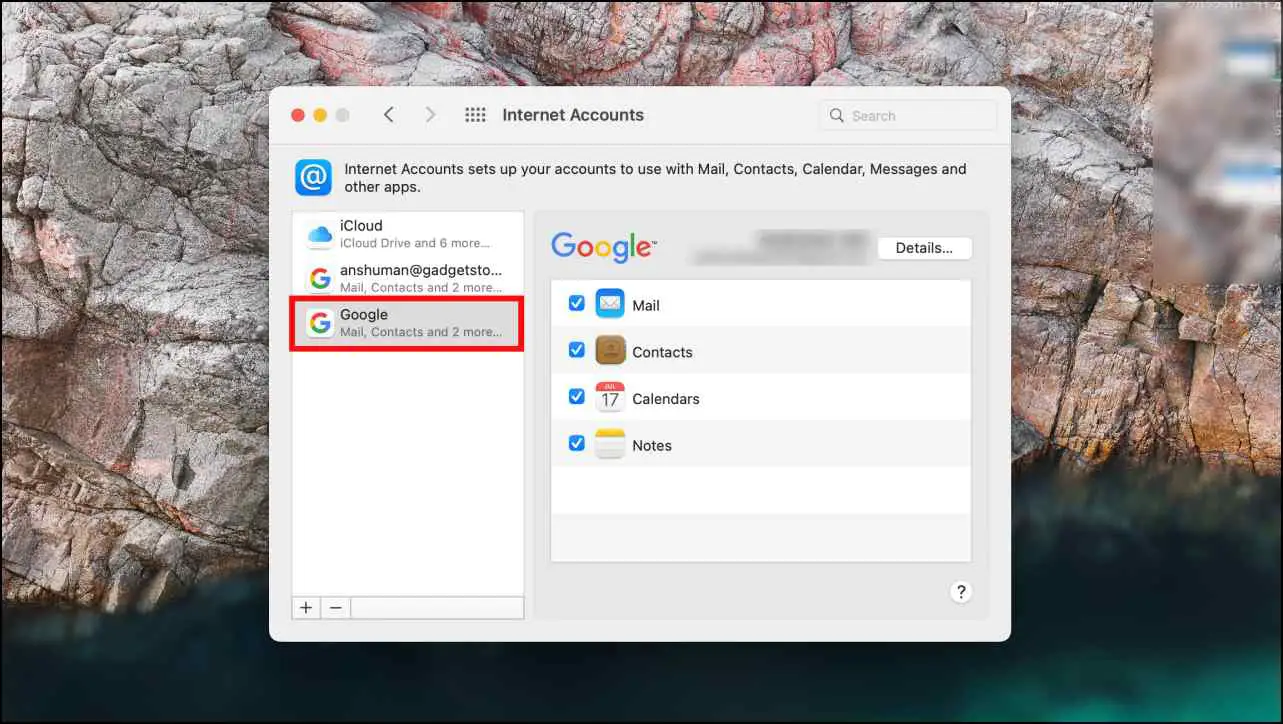This screenshot has height=724, width=1283.
Task: Click the Notes app icon
Action: point(610,444)
